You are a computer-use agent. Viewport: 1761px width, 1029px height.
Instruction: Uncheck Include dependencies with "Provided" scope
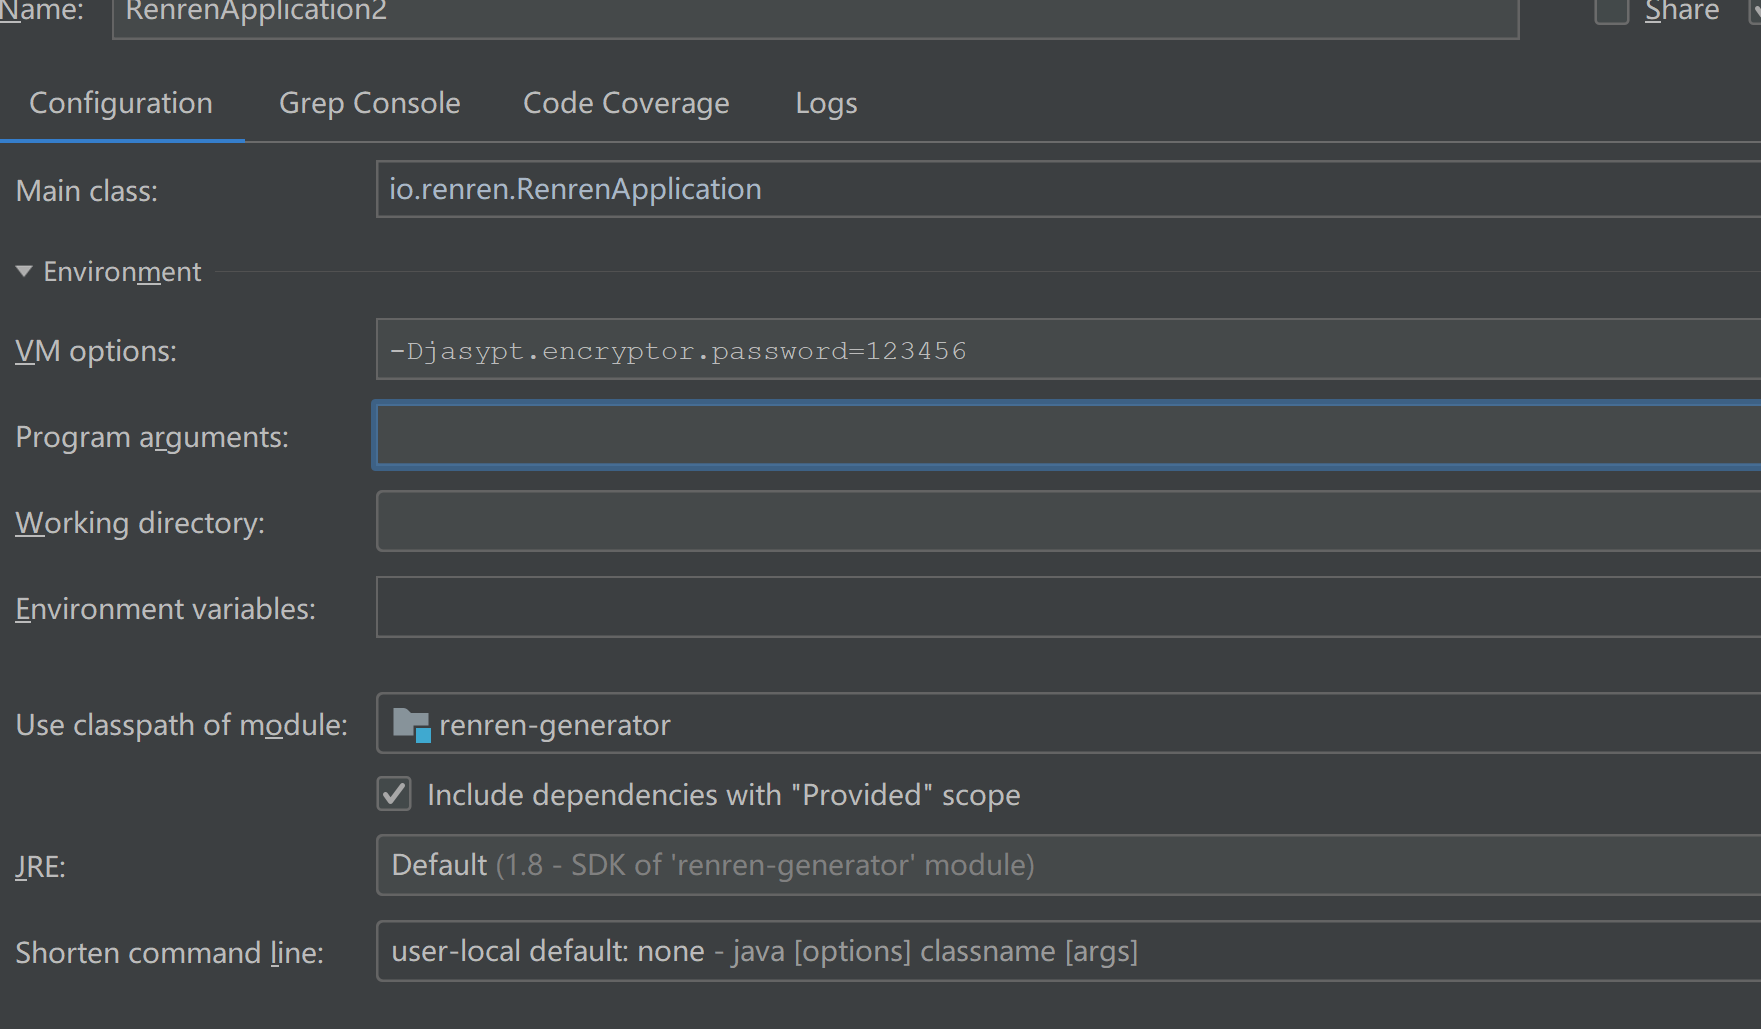(x=394, y=794)
